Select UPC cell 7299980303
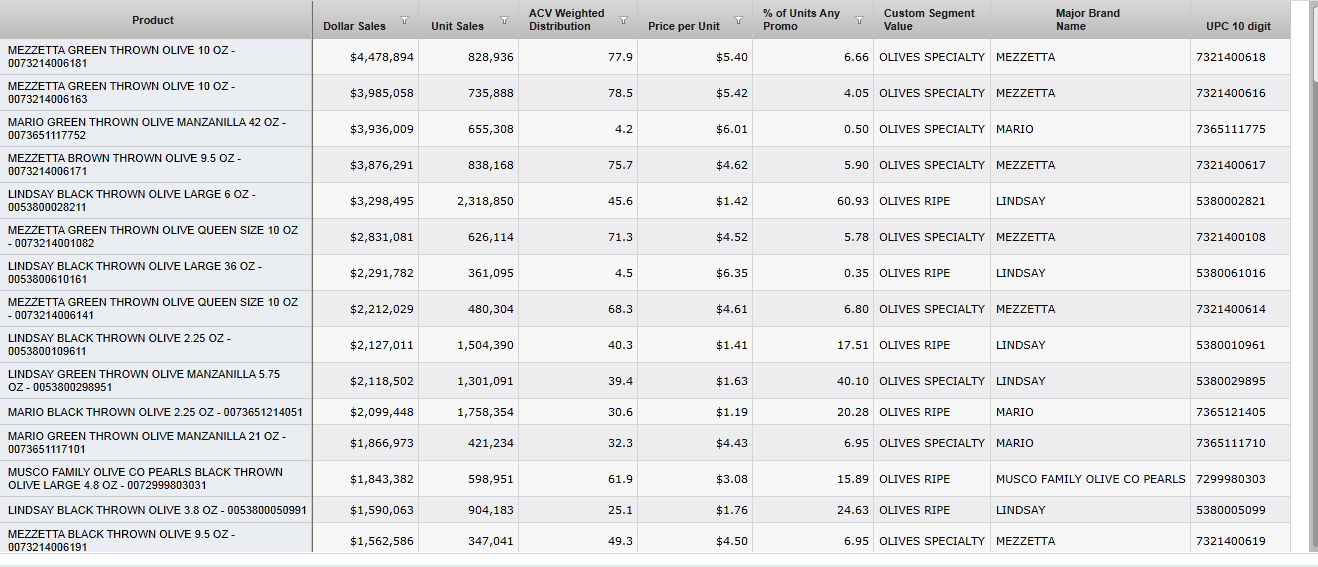1318x567 pixels. pos(1230,479)
